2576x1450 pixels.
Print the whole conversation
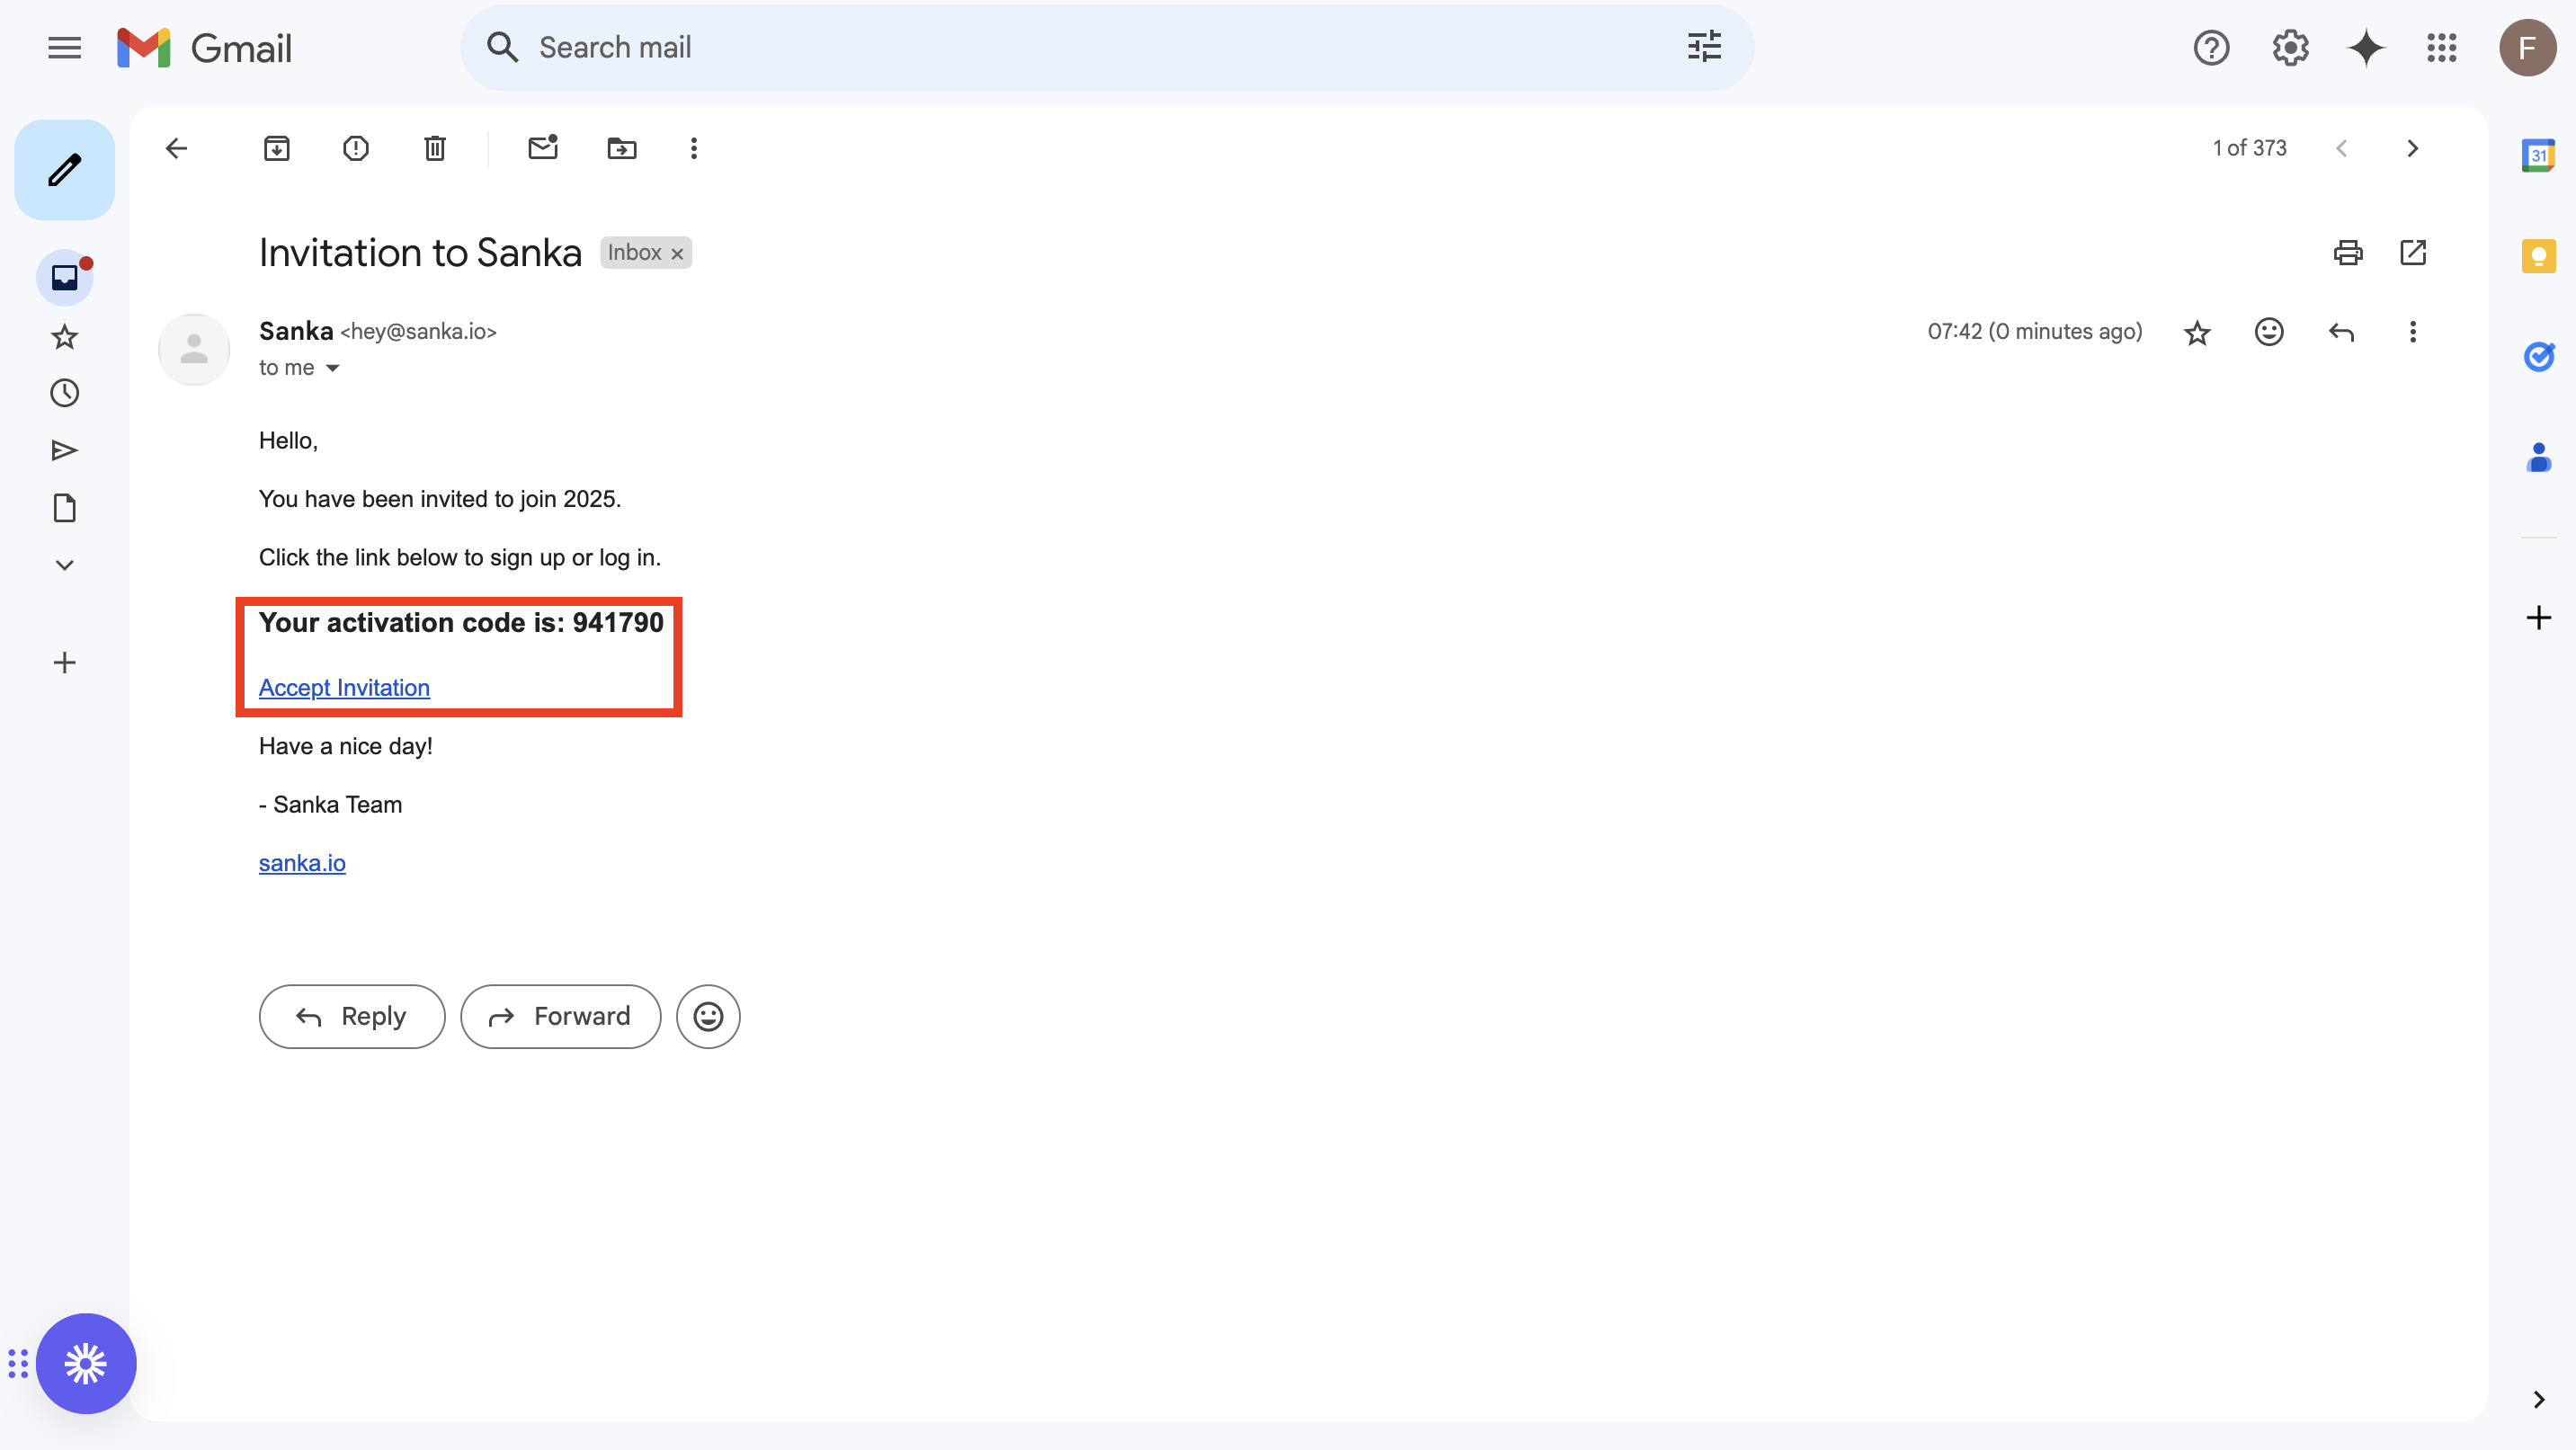tap(2347, 253)
